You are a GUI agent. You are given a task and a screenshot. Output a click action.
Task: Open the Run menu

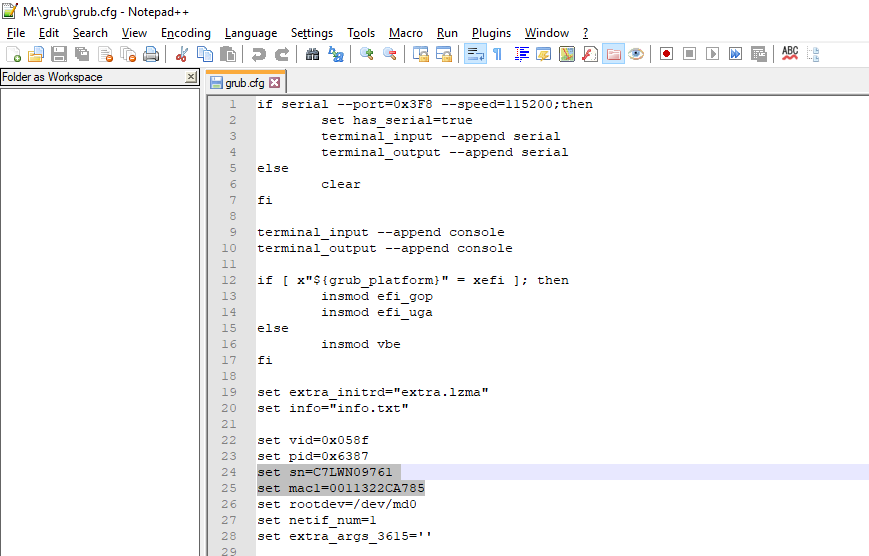click(447, 33)
